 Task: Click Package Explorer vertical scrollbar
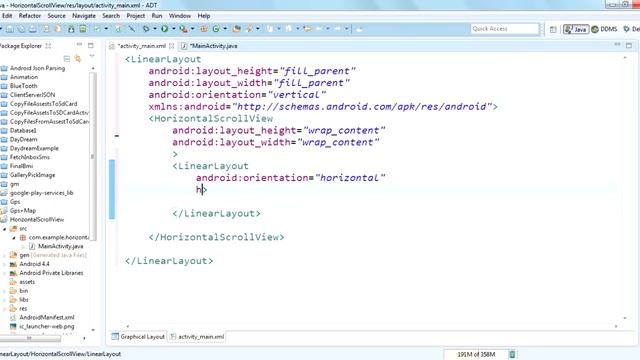pos(93,156)
